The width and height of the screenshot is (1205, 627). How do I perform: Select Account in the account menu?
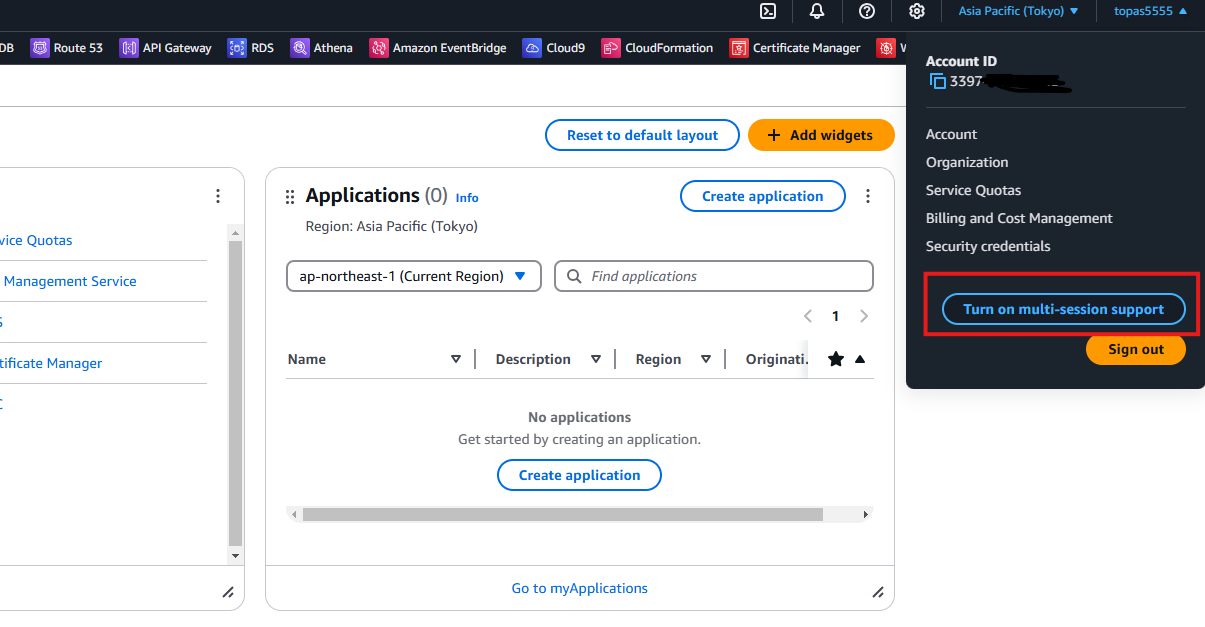click(951, 134)
